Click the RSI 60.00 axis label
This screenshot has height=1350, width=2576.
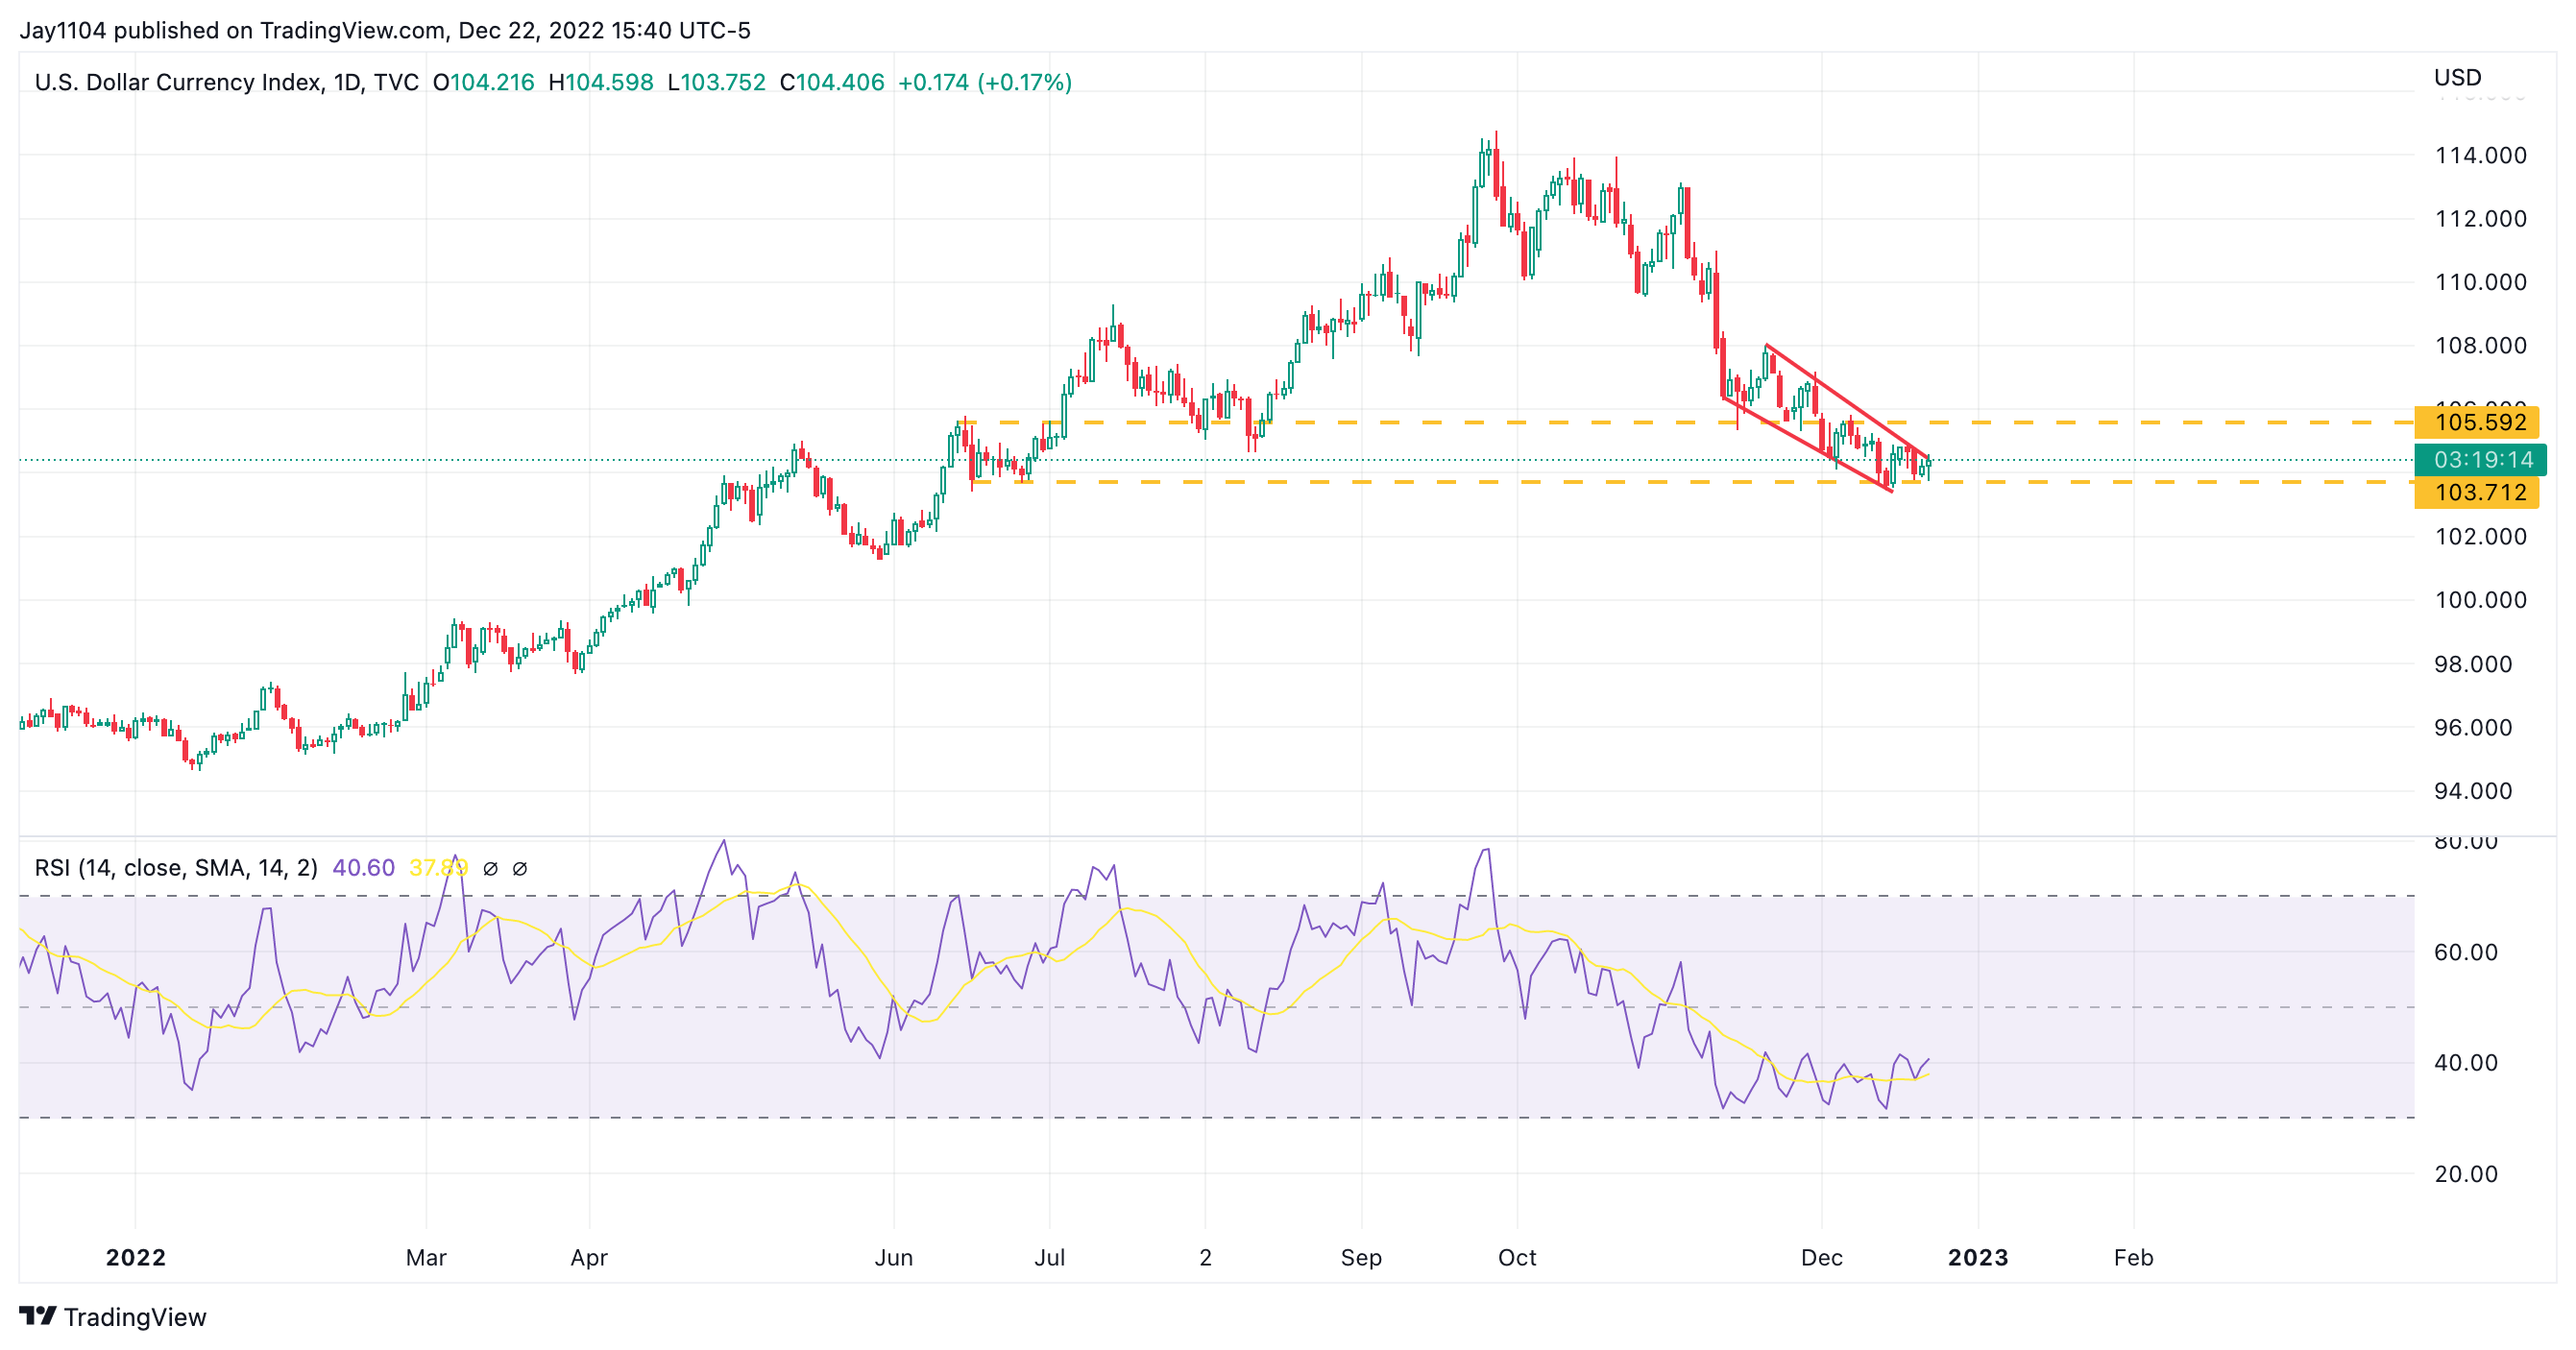click(x=2466, y=952)
